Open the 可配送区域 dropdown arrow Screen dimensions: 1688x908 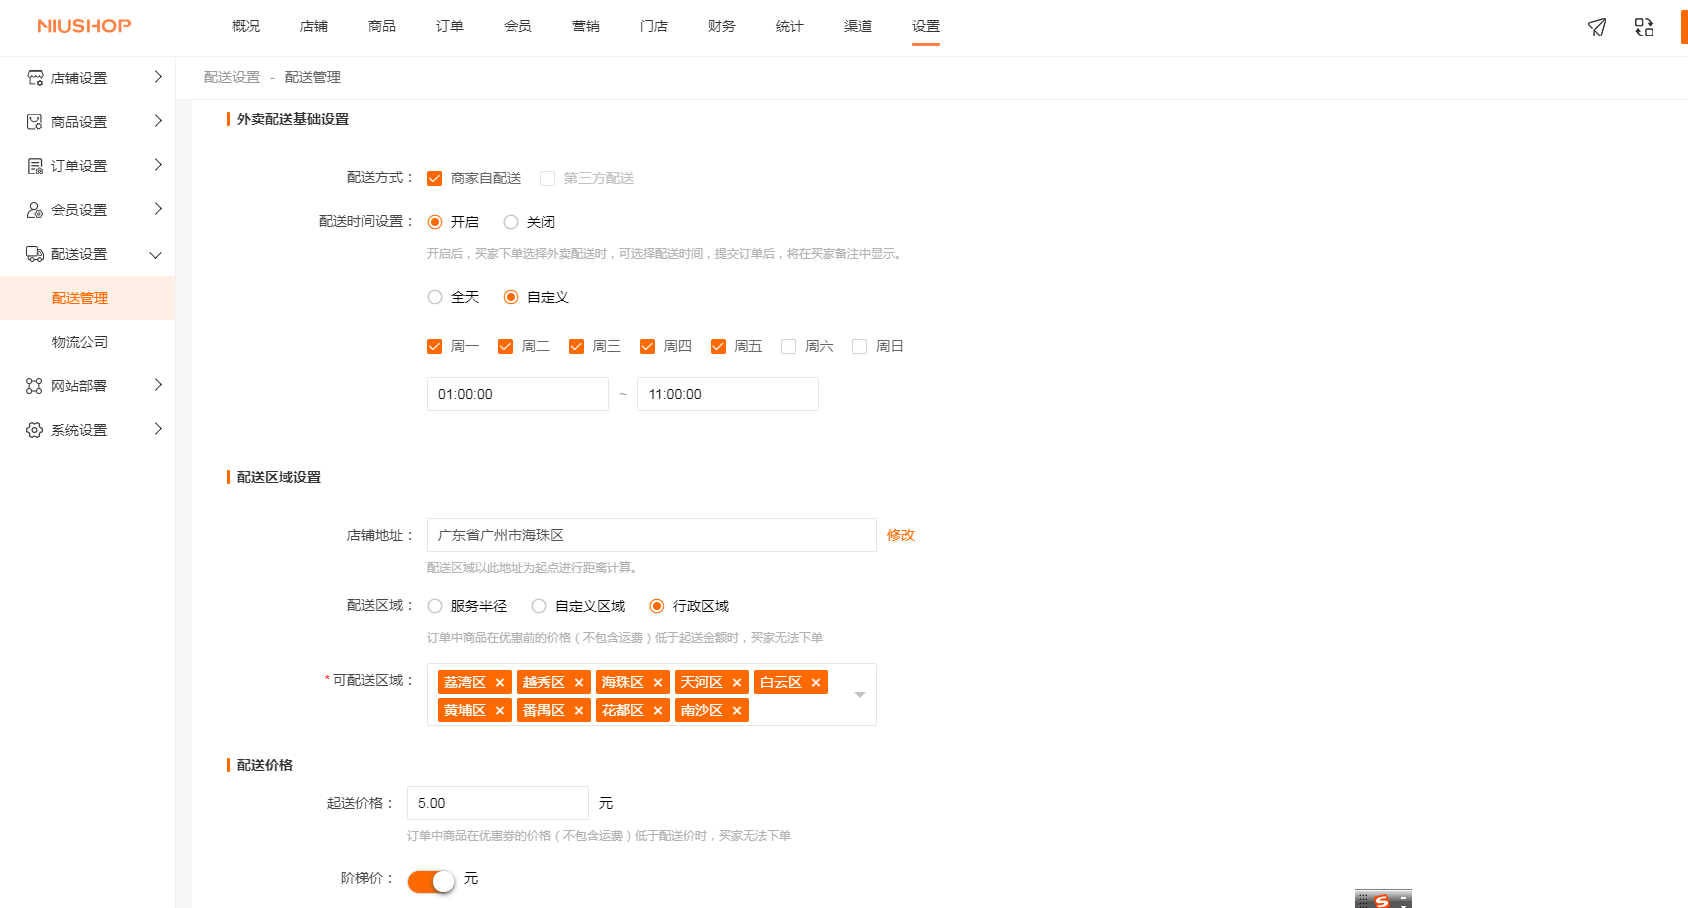[x=858, y=694]
